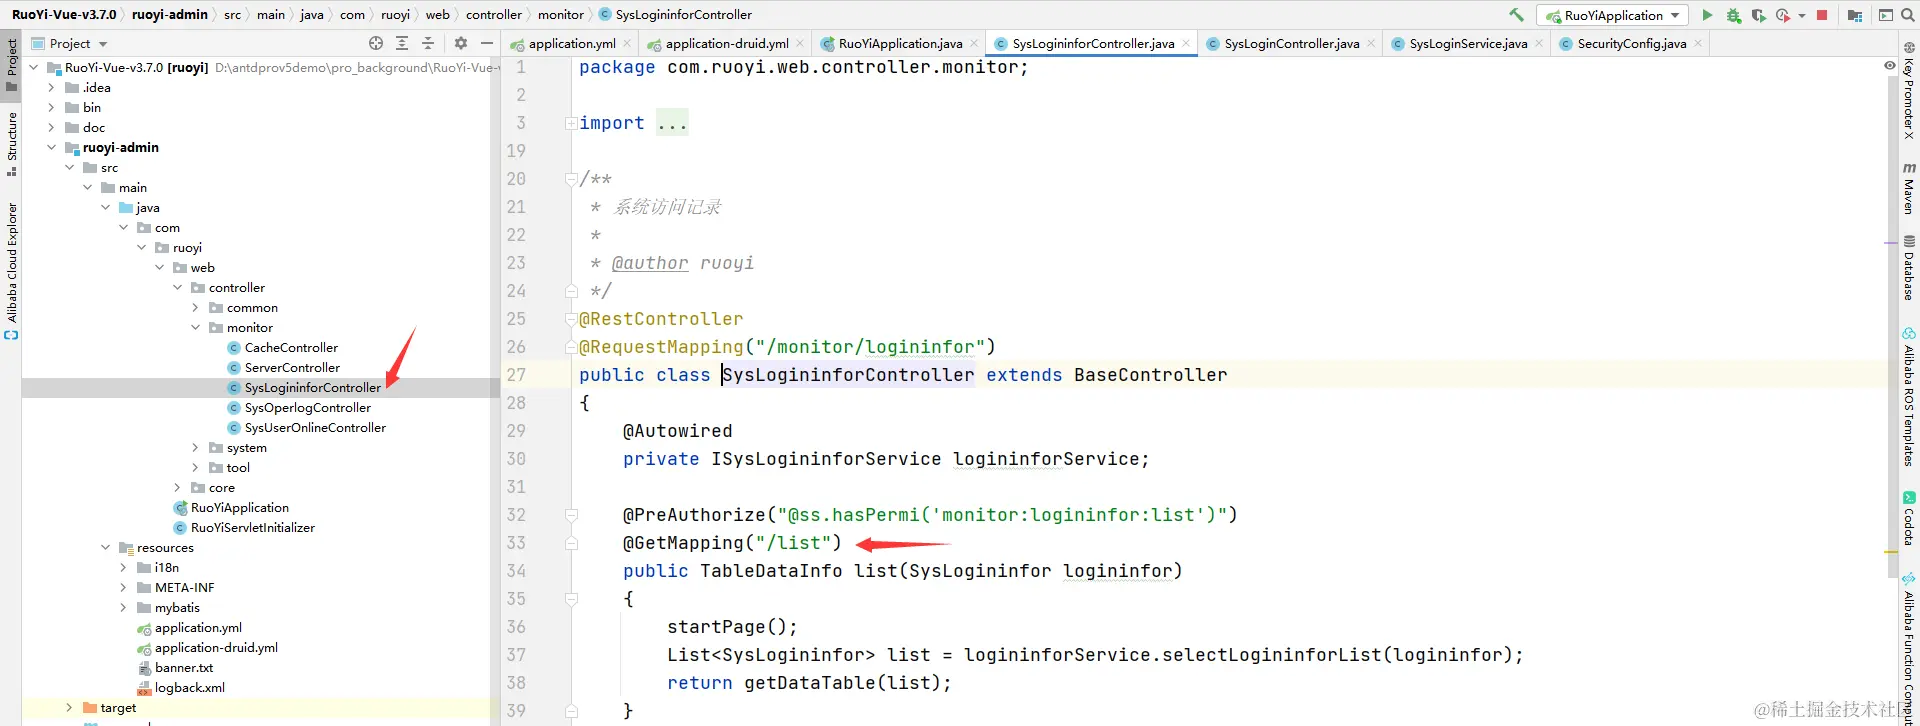This screenshot has height=726, width=1920.
Task: Open Project Structure icon in toolbar
Action: point(1855,15)
